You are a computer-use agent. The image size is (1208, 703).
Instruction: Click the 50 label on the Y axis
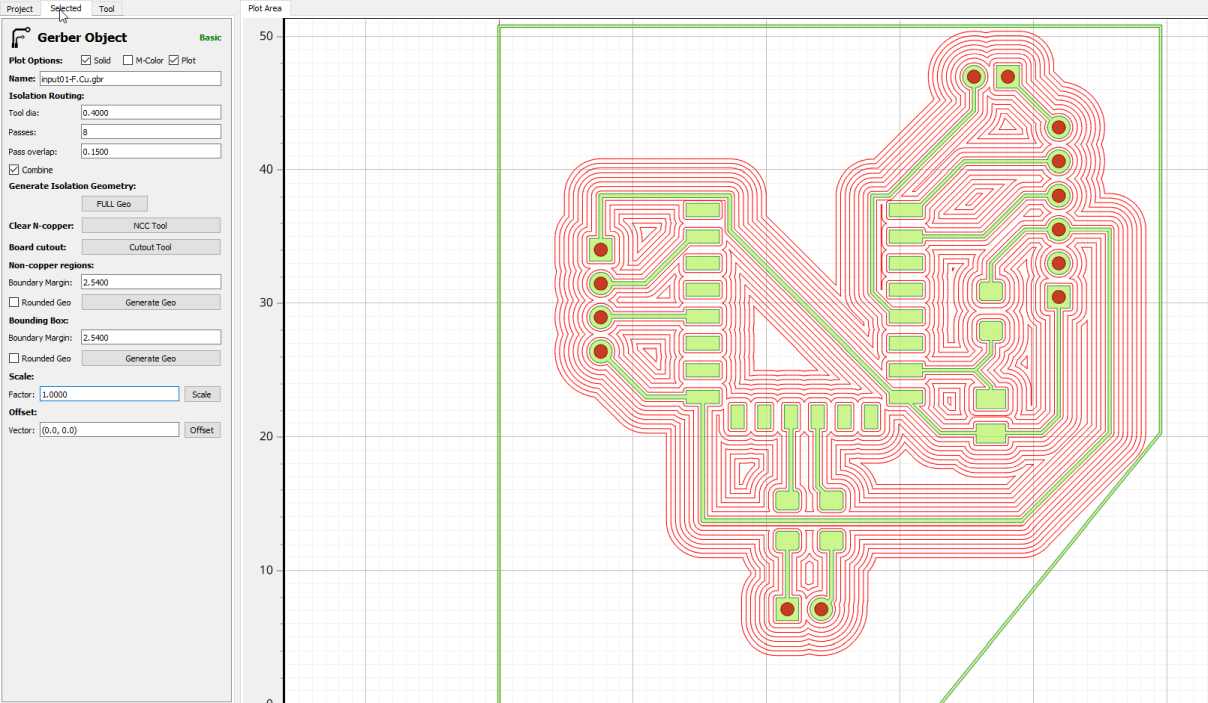click(266, 36)
